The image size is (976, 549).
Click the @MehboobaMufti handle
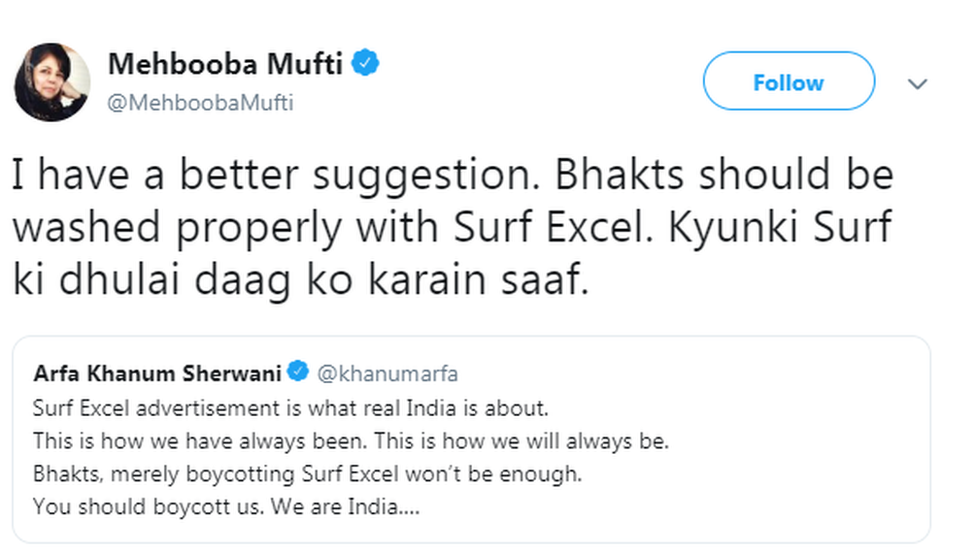[x=200, y=104]
